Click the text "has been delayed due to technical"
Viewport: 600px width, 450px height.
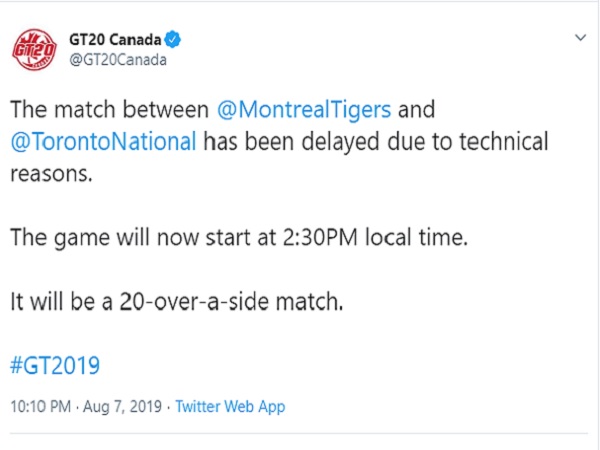pyautogui.click(x=375, y=141)
